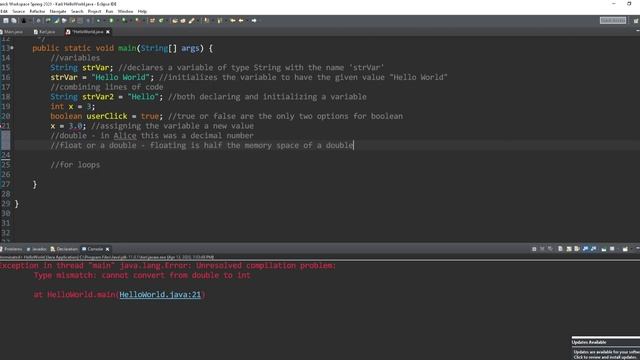This screenshot has width=640, height=360.
Task: Switch to the Javadoc view tab
Action: [37, 249]
